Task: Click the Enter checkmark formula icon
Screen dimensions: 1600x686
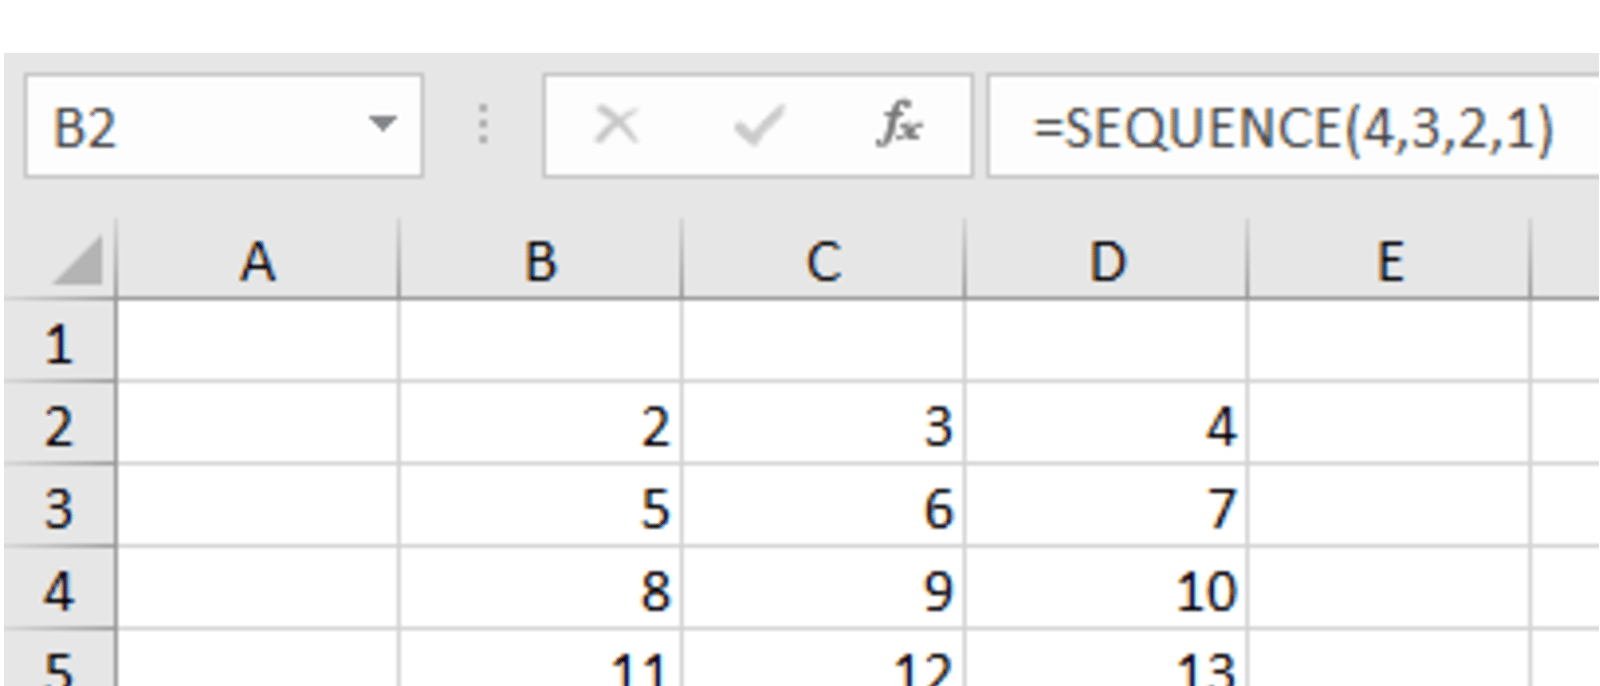Action: (x=758, y=126)
